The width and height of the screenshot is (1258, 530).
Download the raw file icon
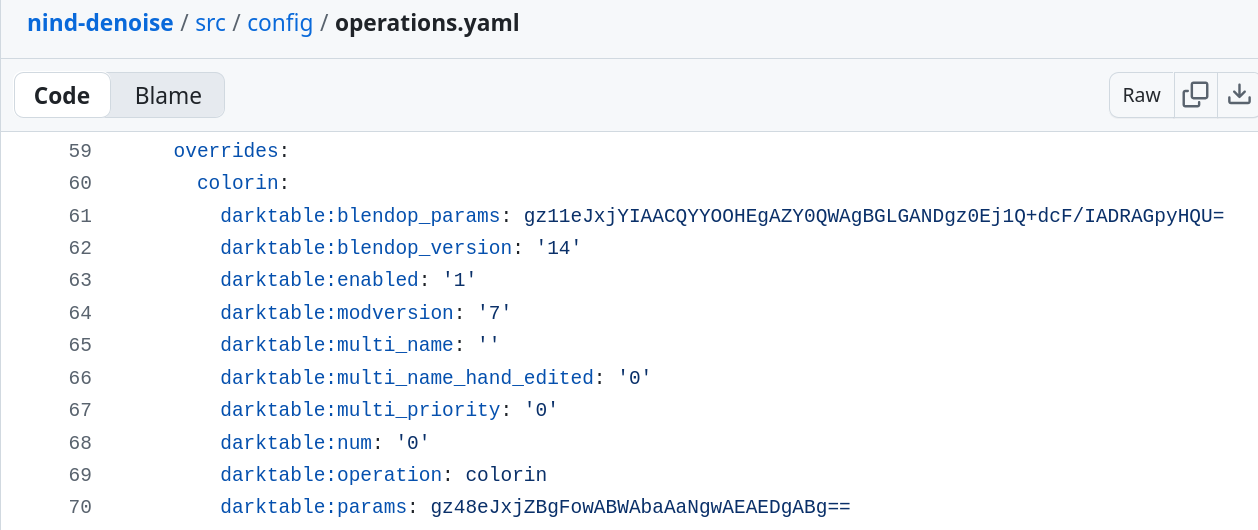coord(1239,95)
